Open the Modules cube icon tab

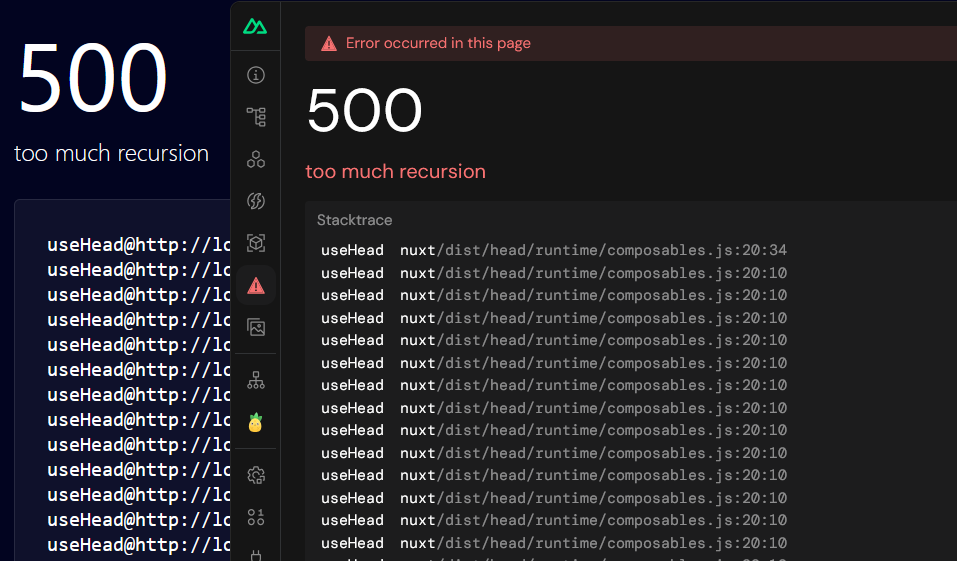[256, 243]
